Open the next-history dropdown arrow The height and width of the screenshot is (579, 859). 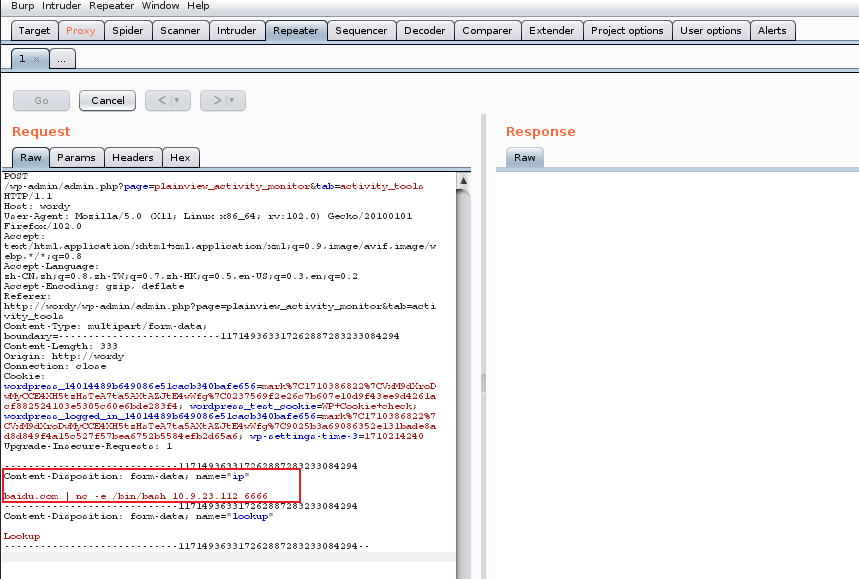point(232,100)
